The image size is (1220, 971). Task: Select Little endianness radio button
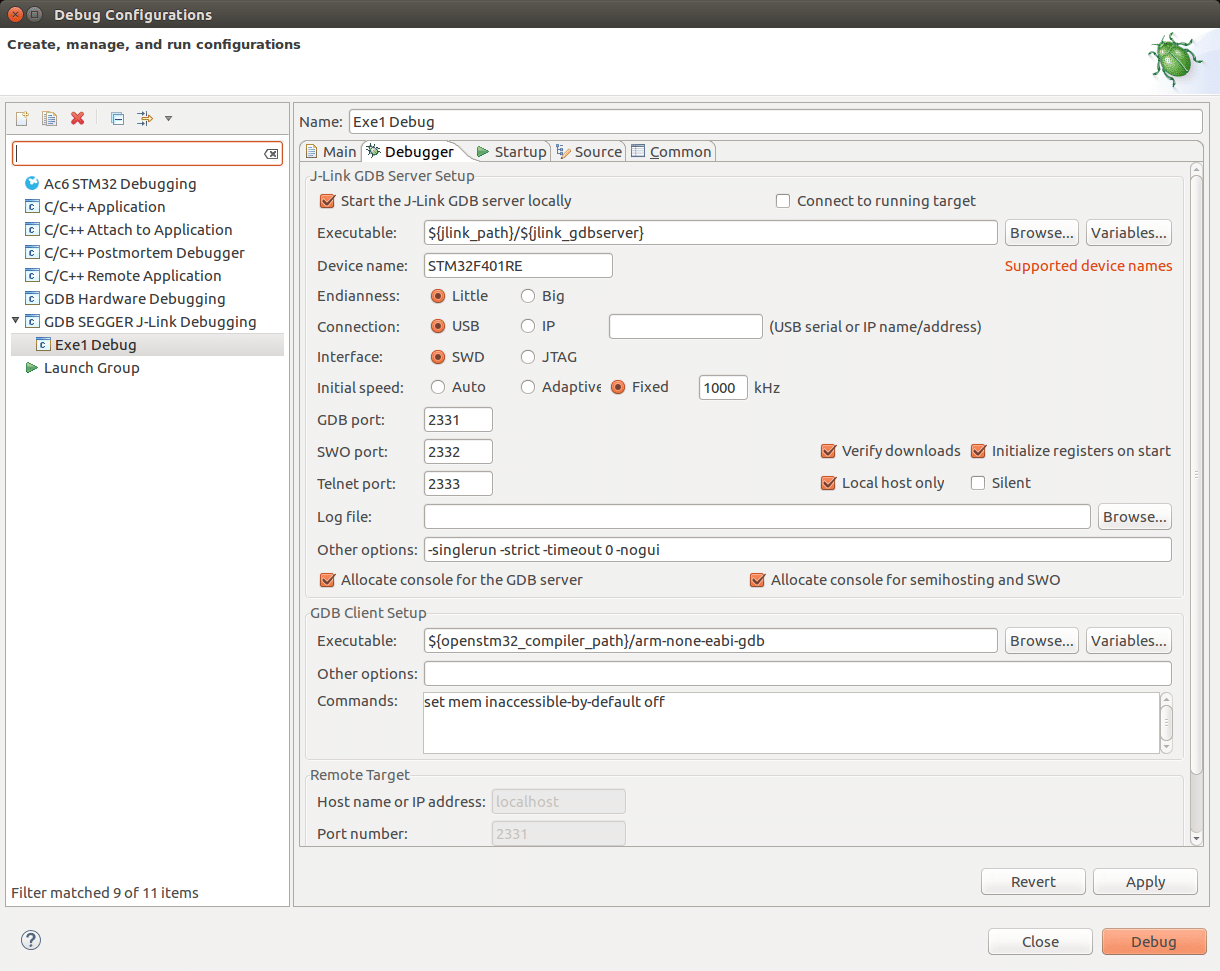438,296
